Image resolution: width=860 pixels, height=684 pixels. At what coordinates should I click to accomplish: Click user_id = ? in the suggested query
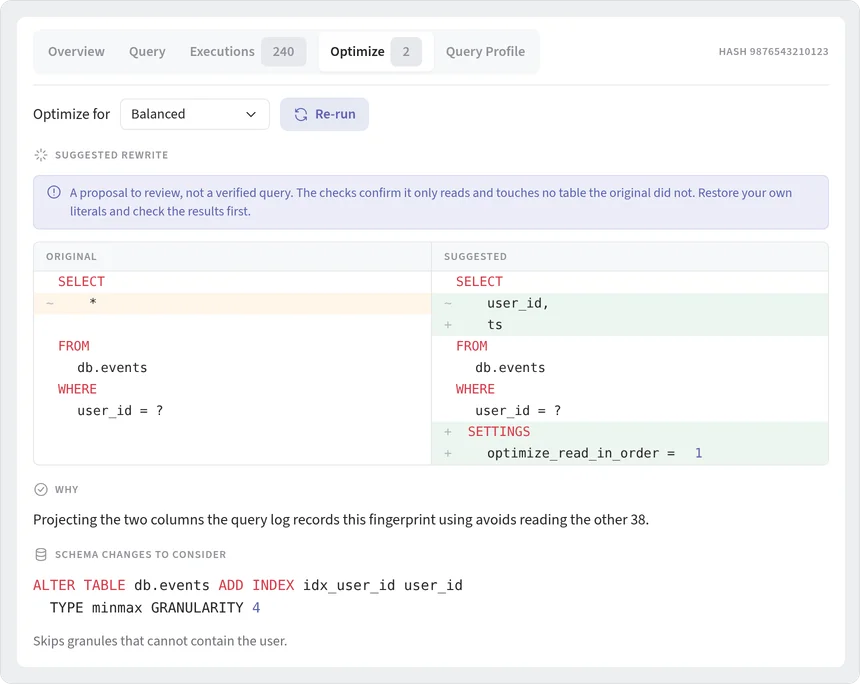pyautogui.click(x=518, y=411)
